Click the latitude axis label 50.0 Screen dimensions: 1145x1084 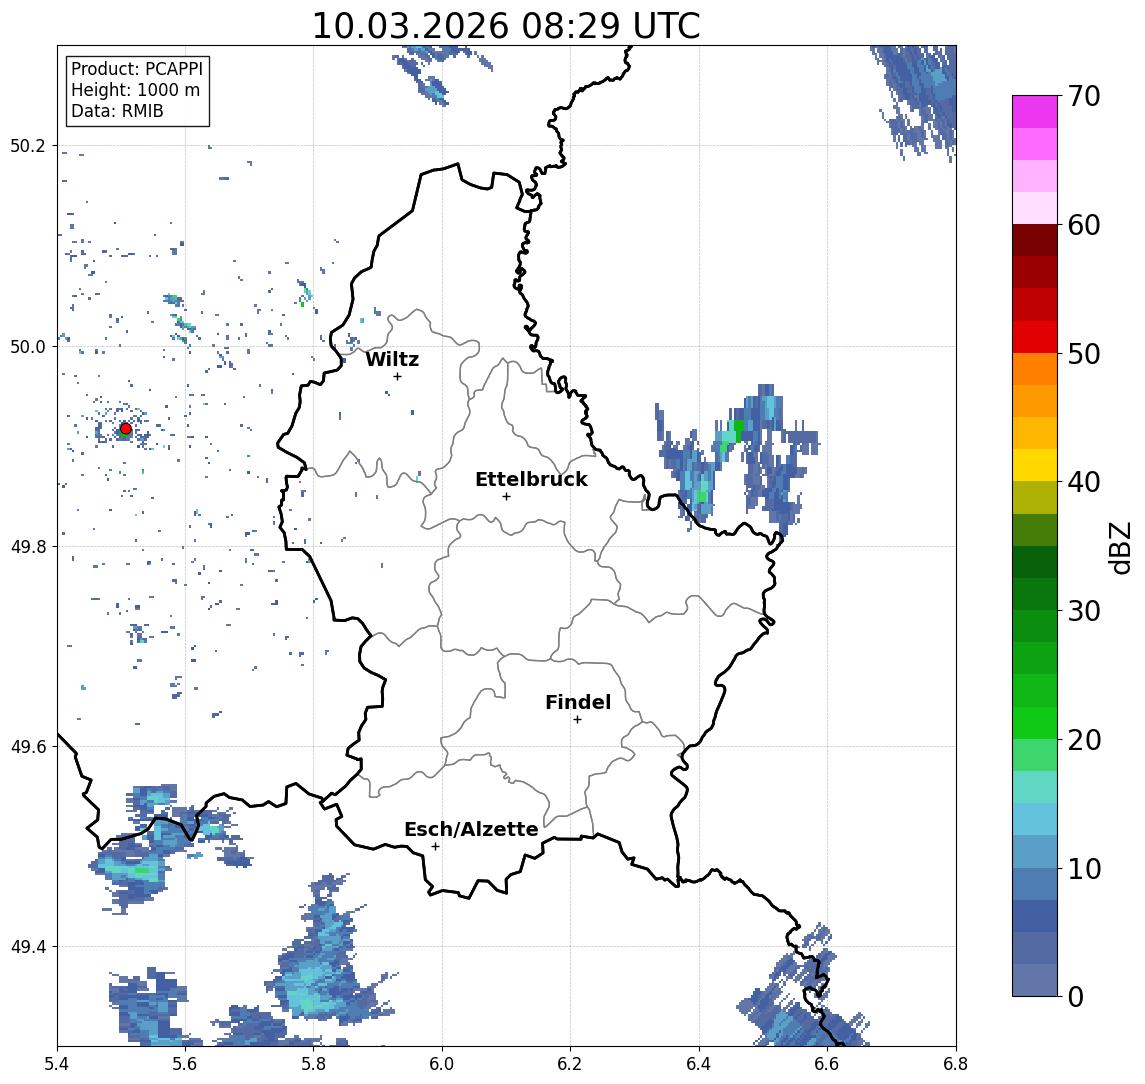tap(27, 346)
